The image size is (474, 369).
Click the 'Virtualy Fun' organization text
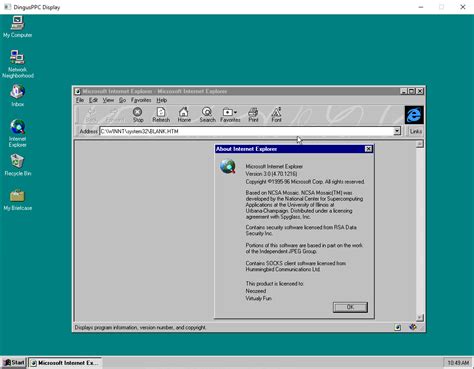pos(258,298)
